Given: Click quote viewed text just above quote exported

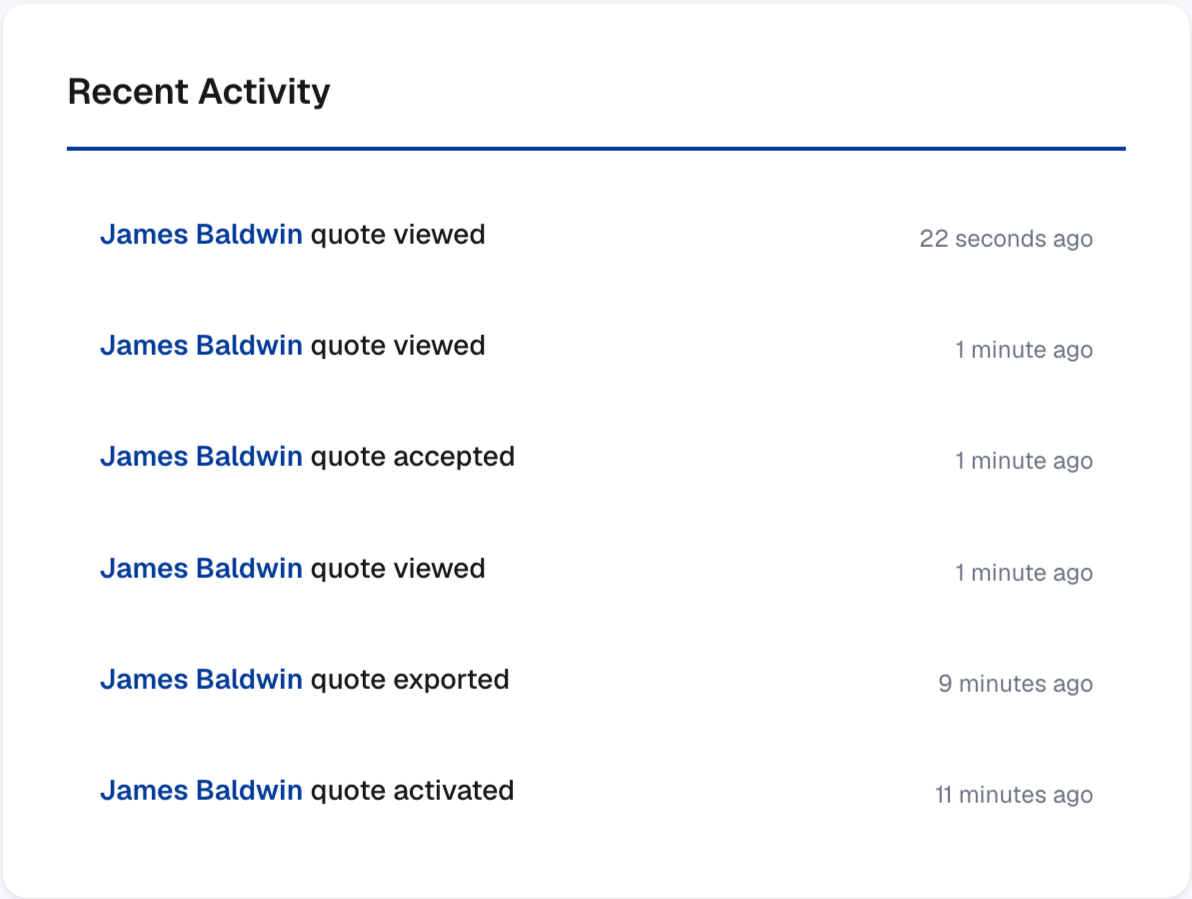Looking at the screenshot, I should (x=398, y=568).
